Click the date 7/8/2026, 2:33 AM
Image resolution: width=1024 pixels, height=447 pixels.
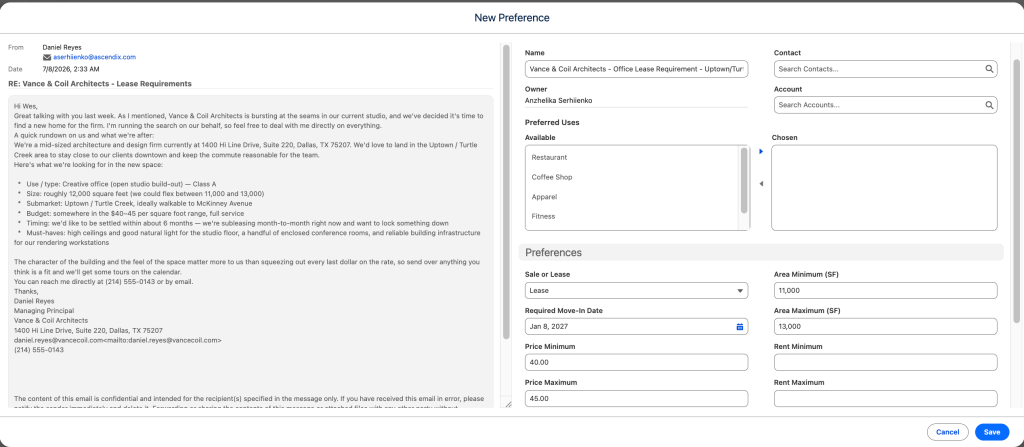click(71, 69)
